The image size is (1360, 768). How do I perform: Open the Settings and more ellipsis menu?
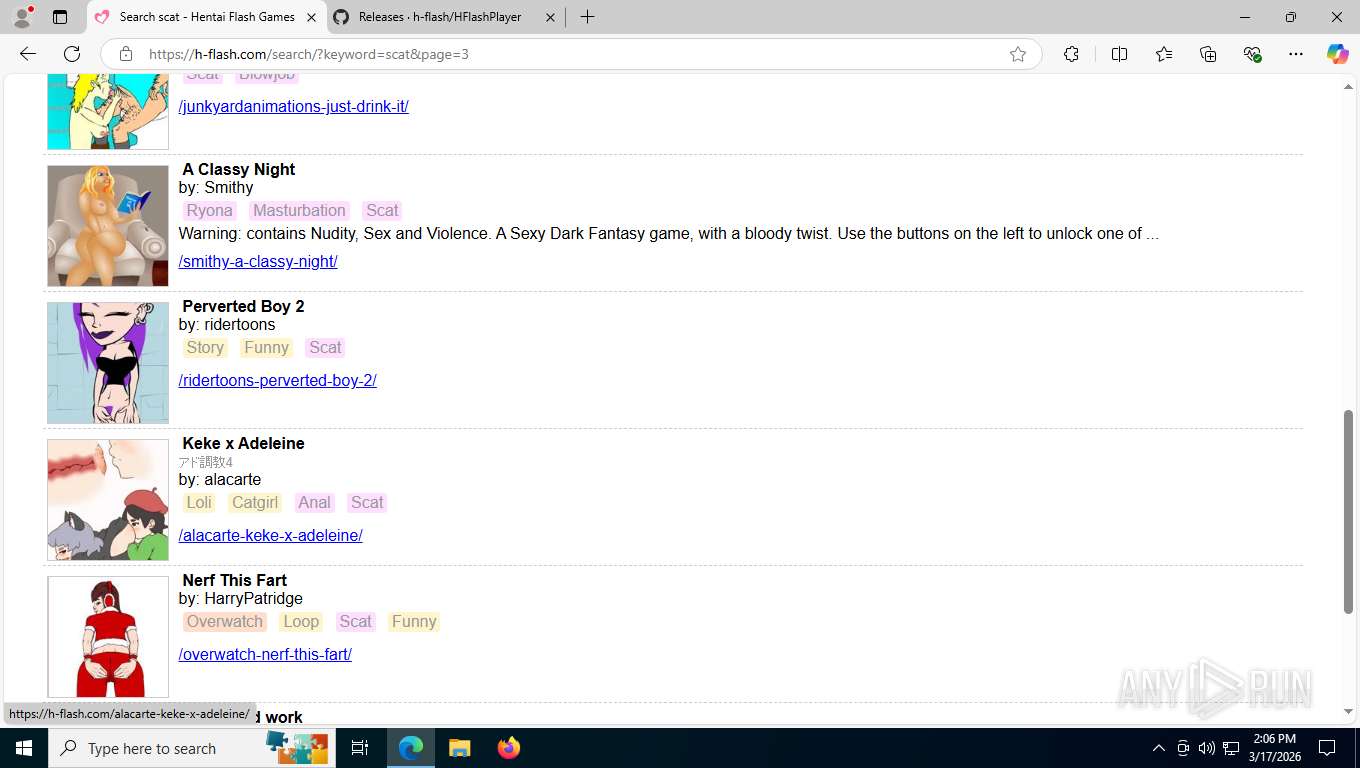click(x=1296, y=54)
